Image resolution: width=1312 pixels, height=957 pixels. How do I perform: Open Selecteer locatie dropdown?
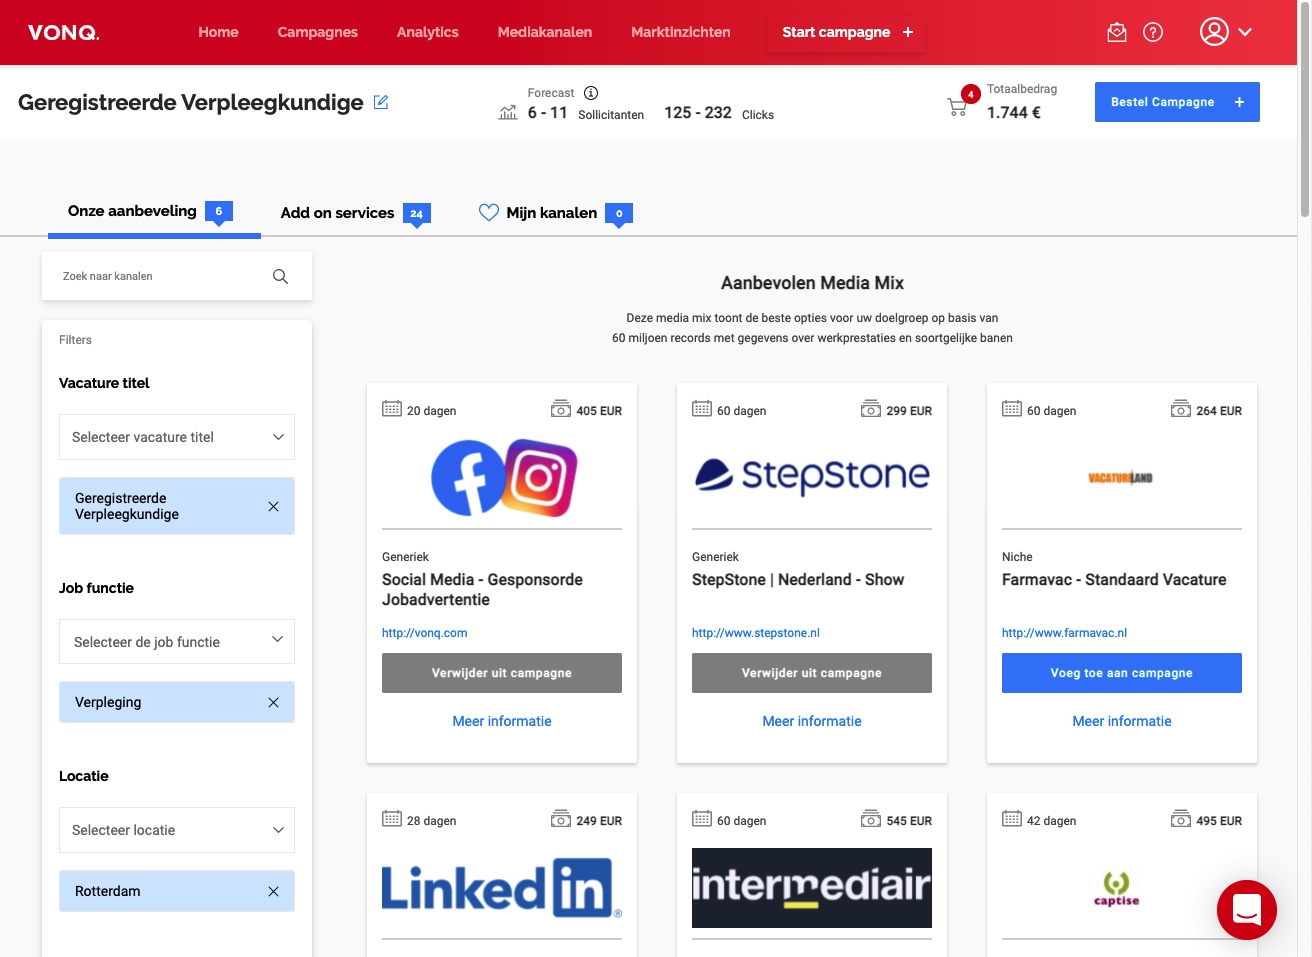point(177,830)
